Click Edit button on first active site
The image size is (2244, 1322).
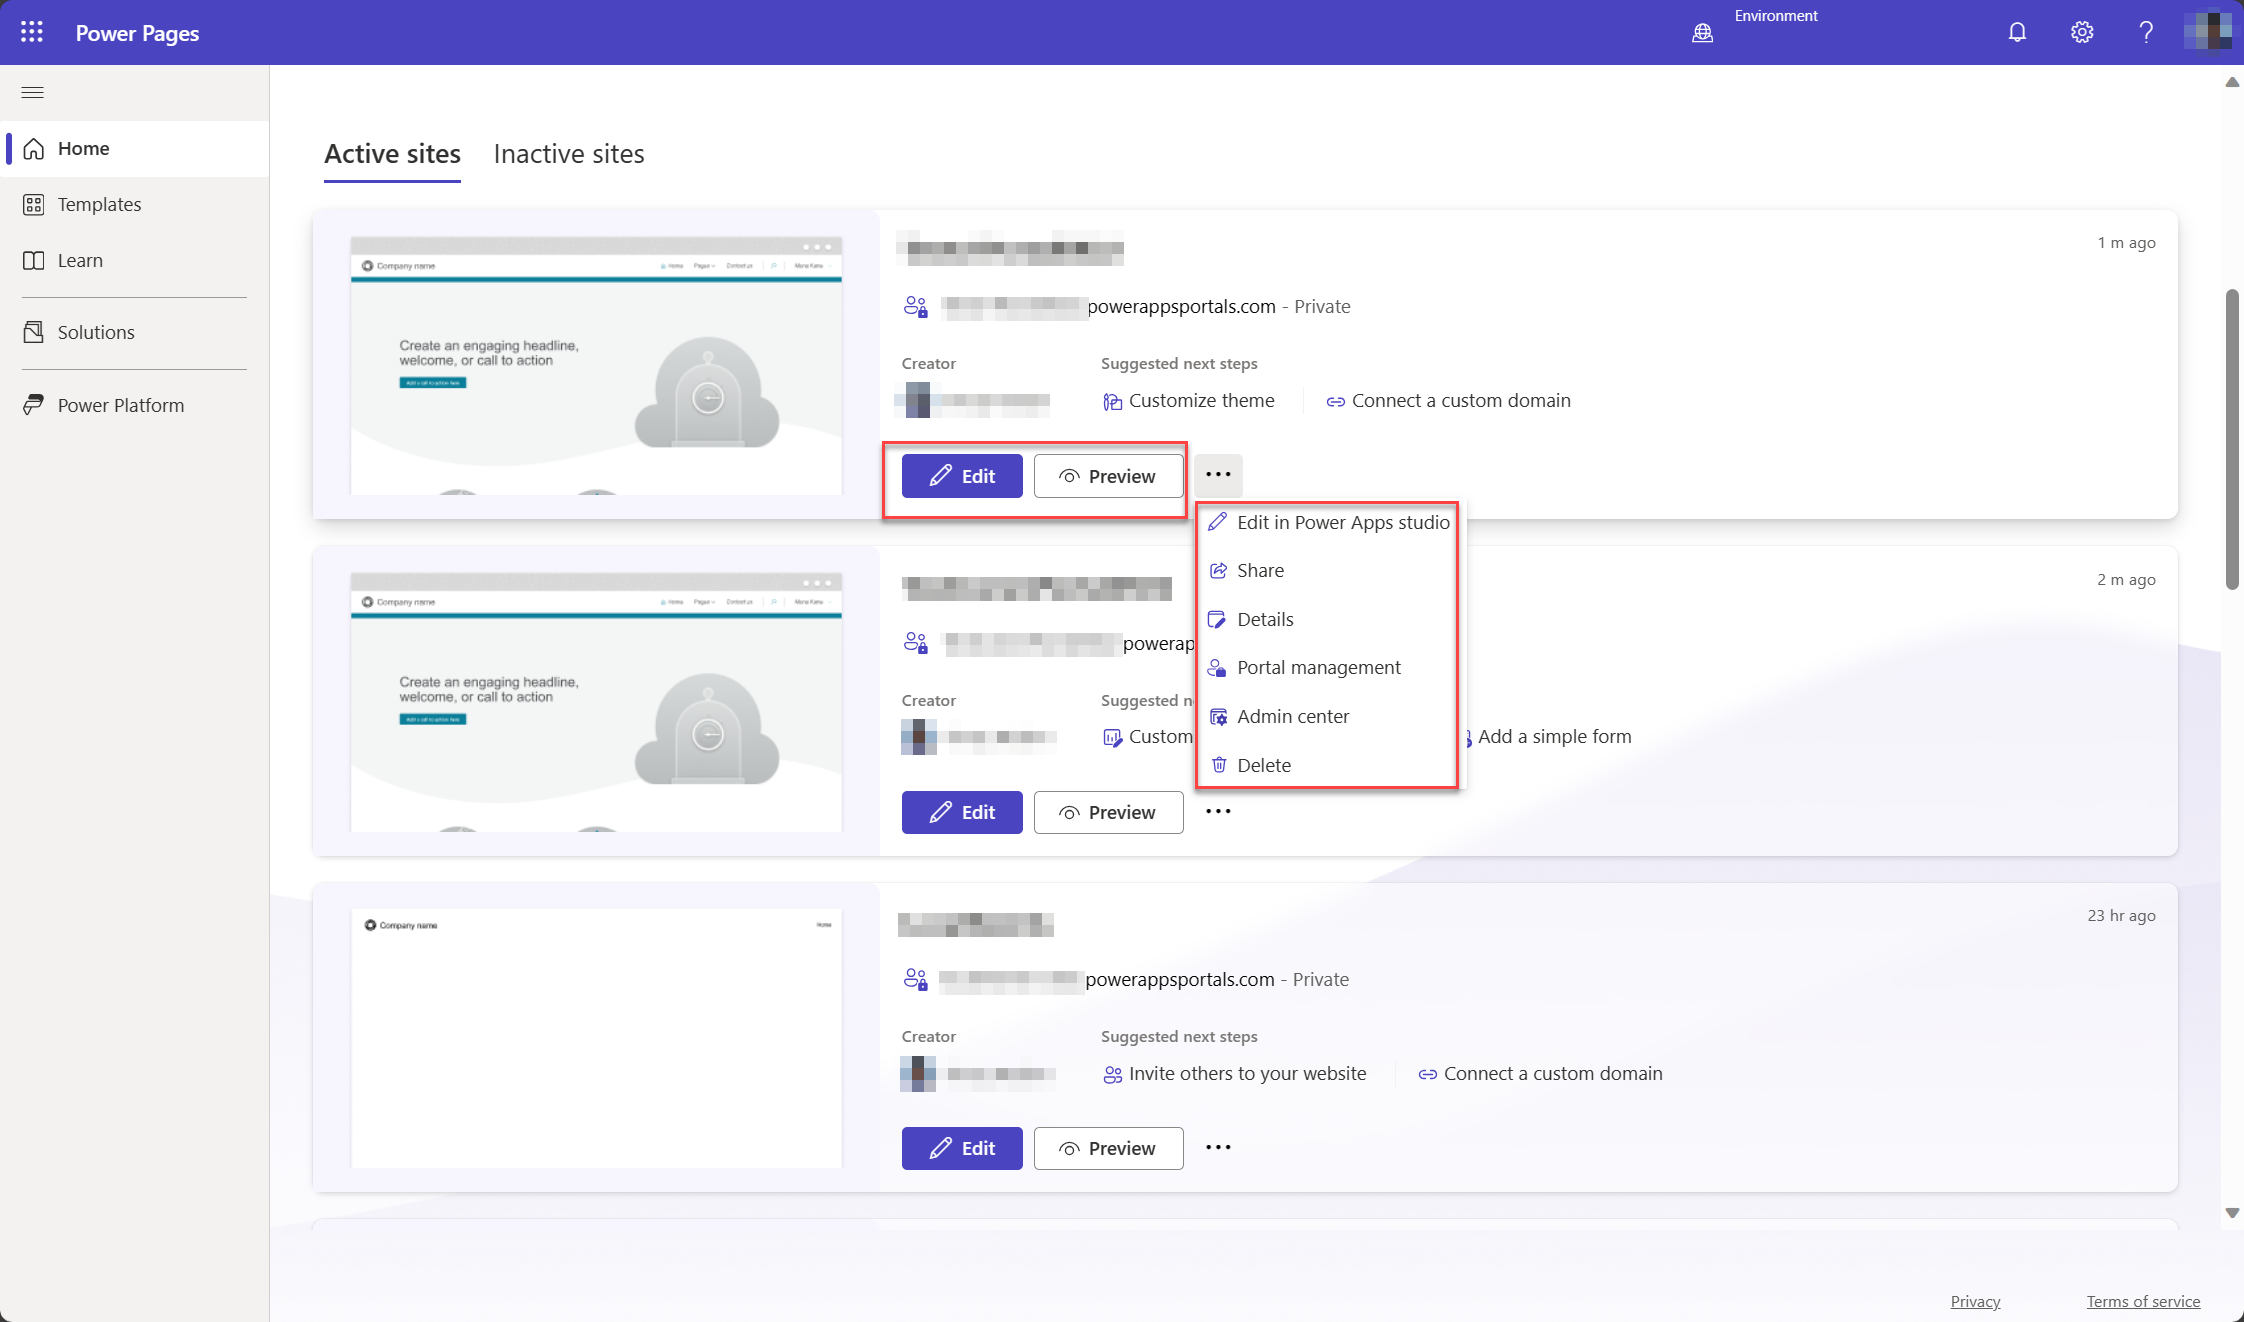point(961,475)
